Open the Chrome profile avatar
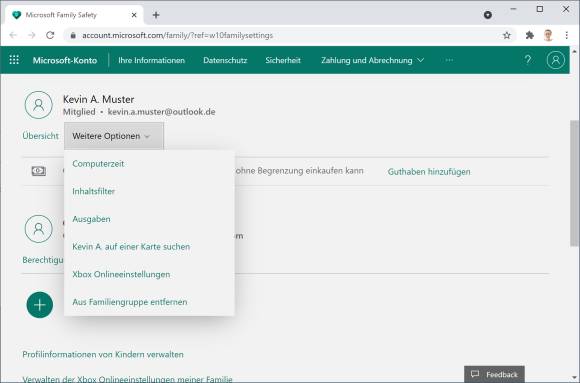The width and height of the screenshot is (580, 383). tap(548, 35)
